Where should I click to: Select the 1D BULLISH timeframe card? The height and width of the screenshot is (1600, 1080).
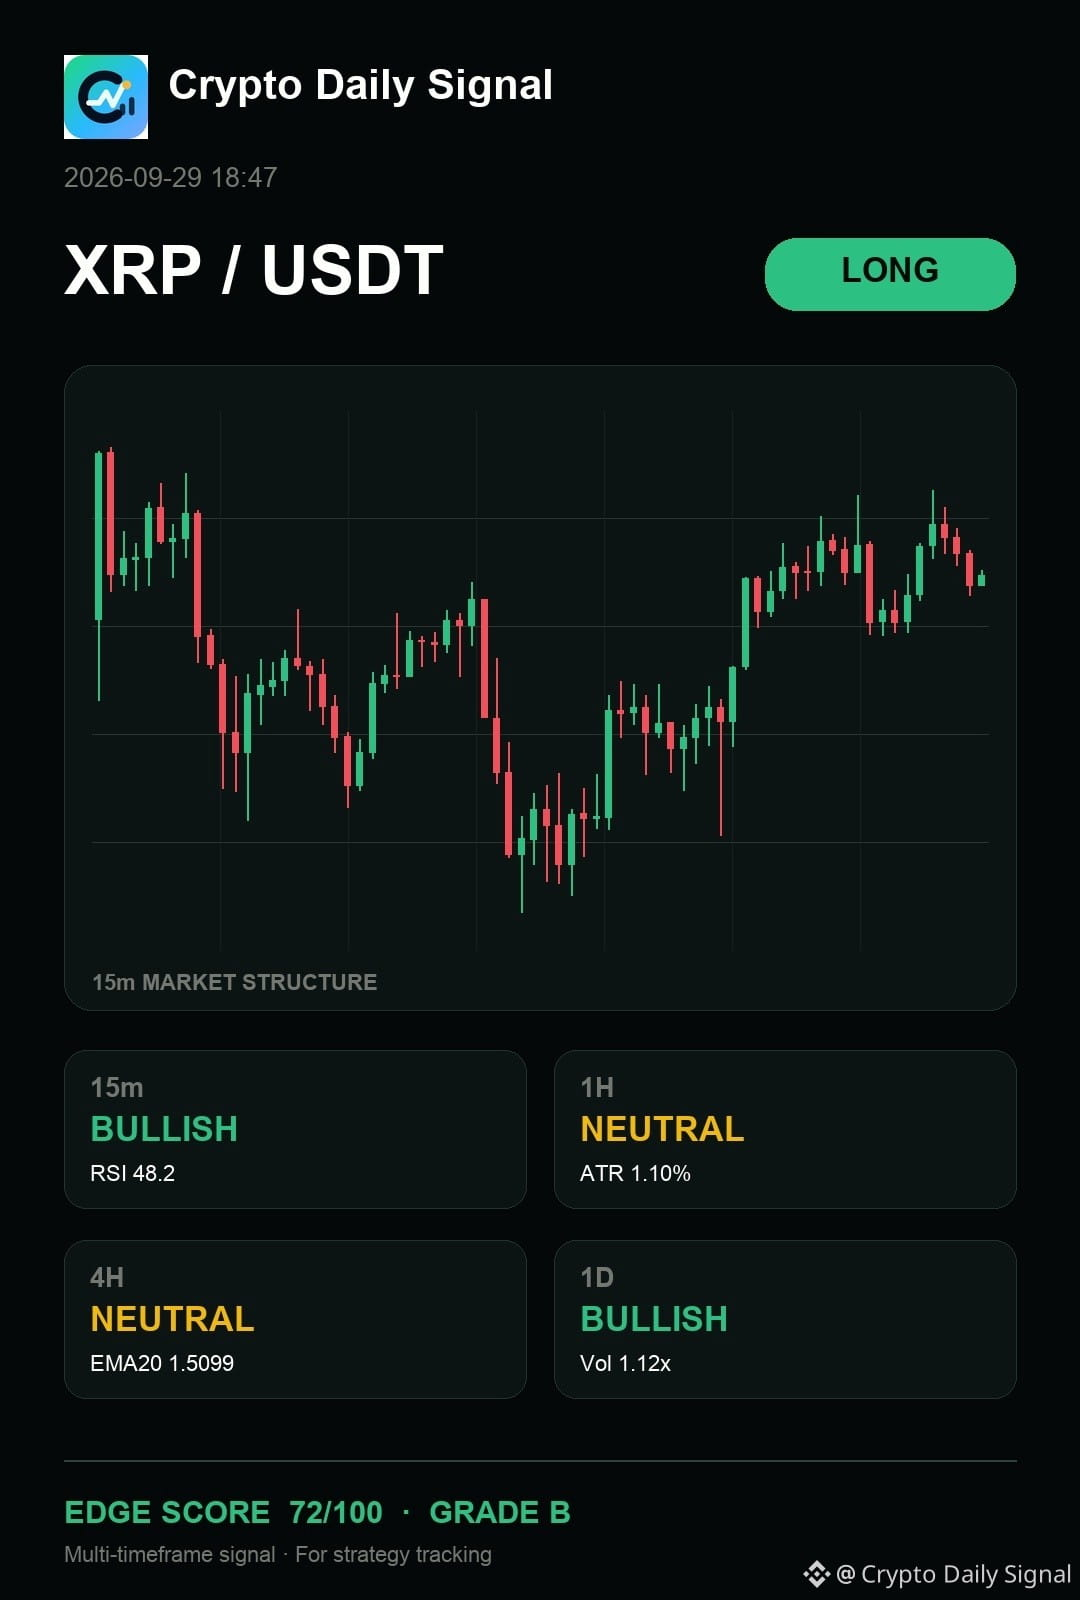(x=785, y=1319)
